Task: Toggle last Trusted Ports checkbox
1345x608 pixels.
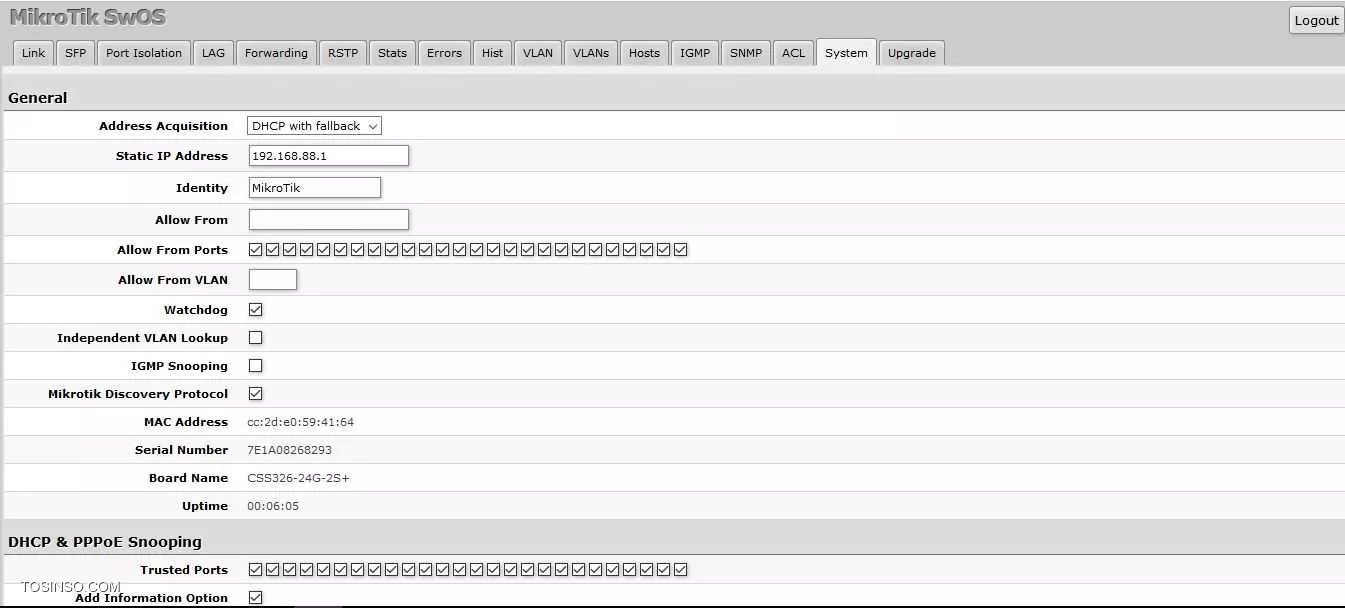Action: (x=681, y=570)
